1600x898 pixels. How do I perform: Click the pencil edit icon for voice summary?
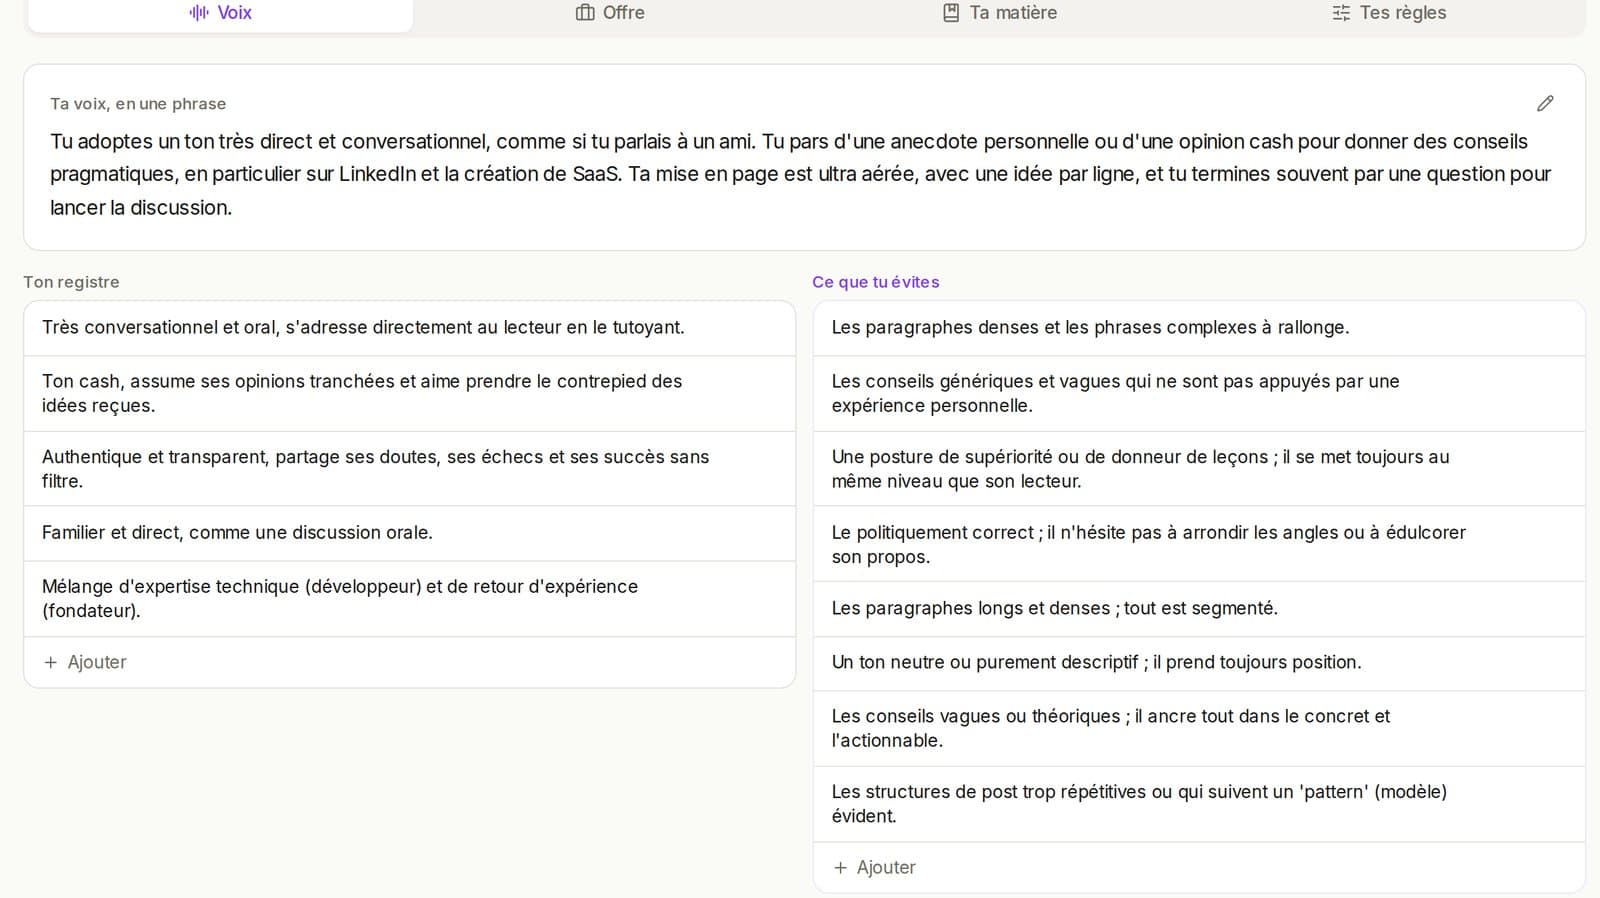coord(1545,104)
